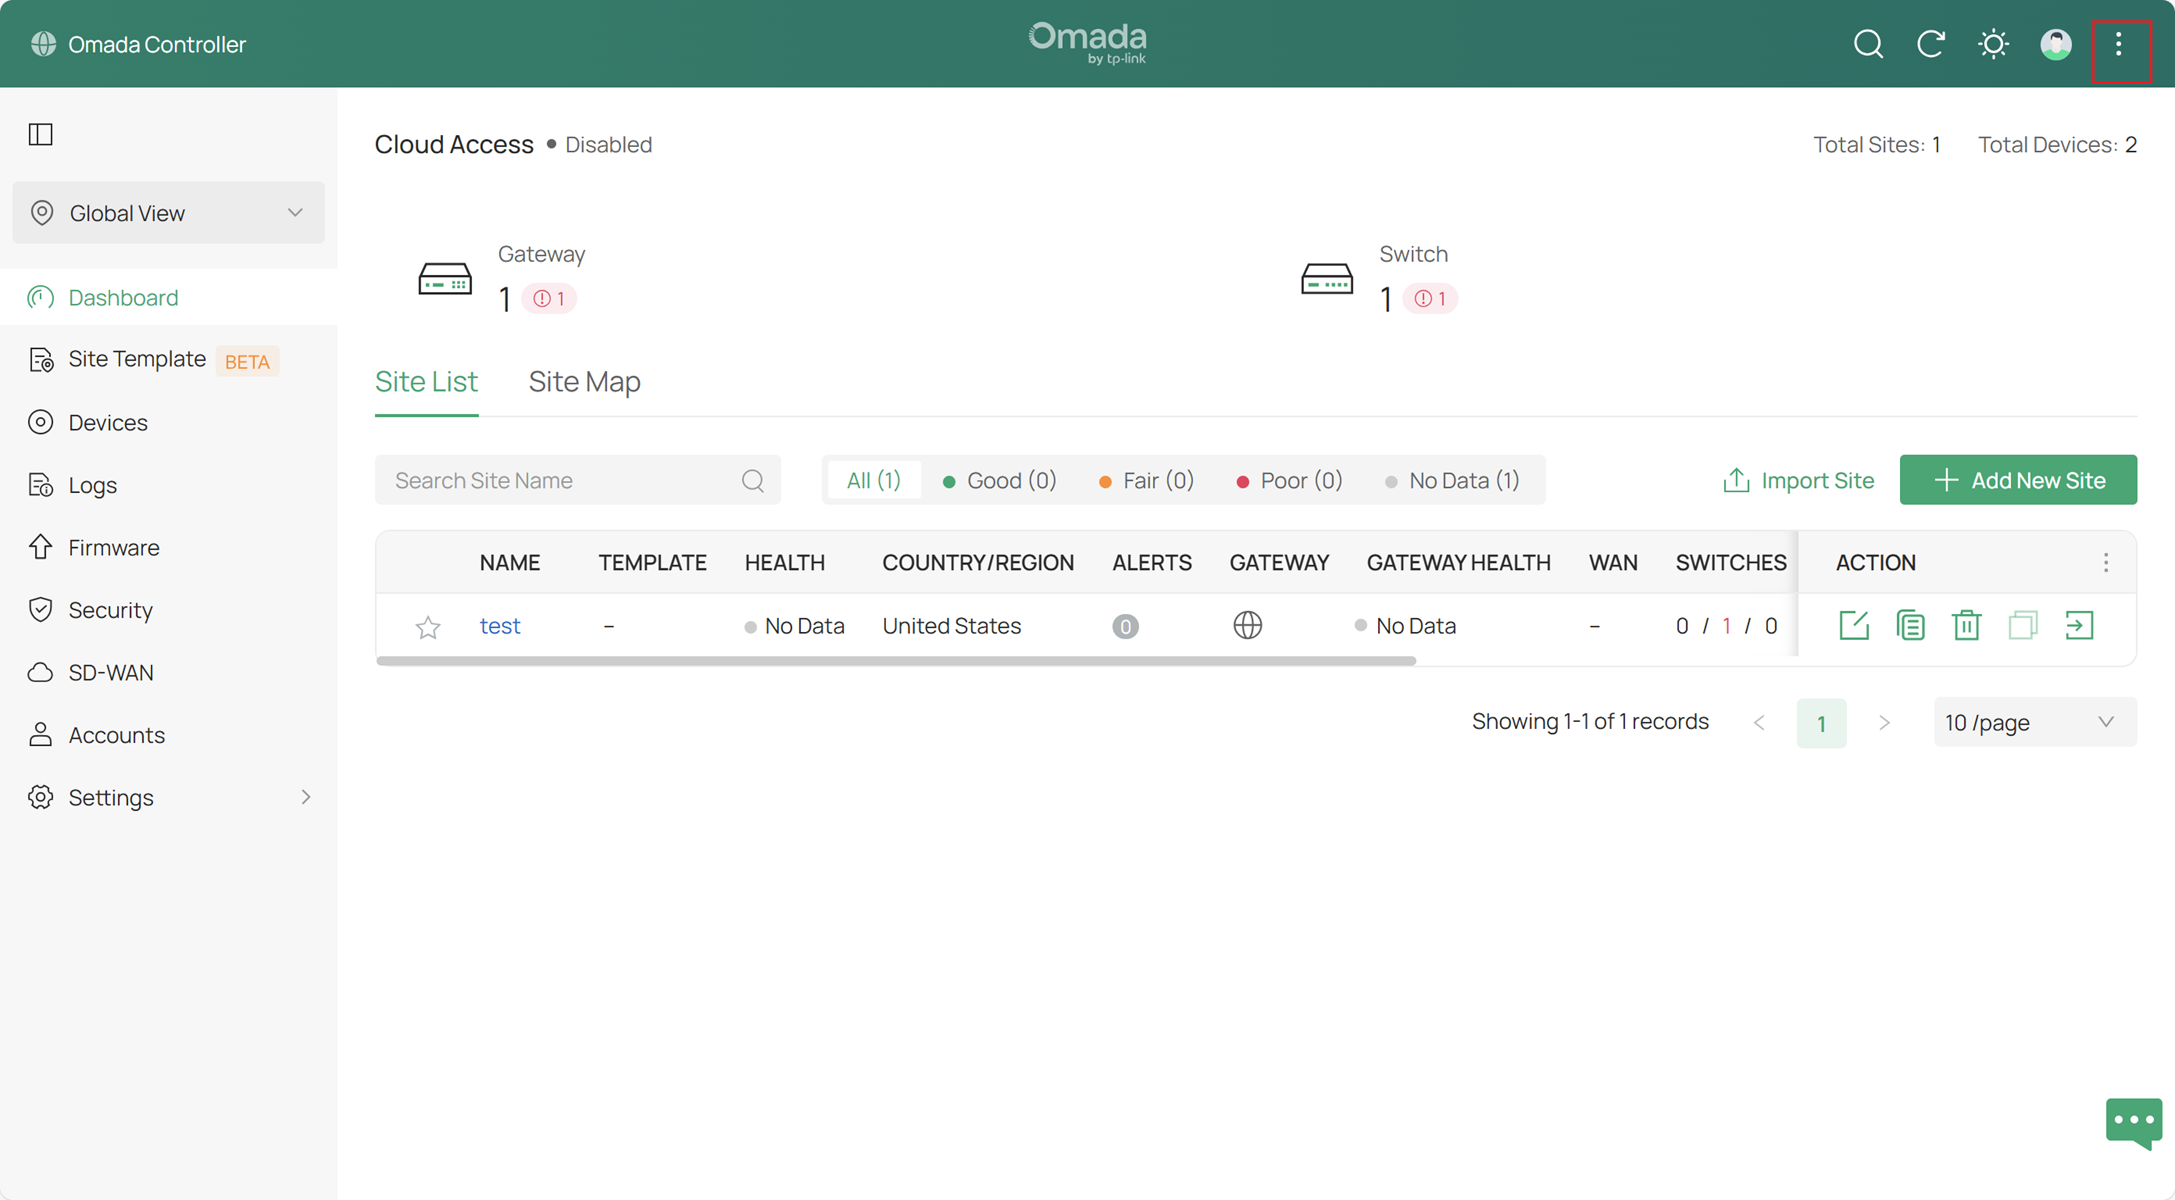Star the test site as favorite
2175x1200 pixels.
428,627
